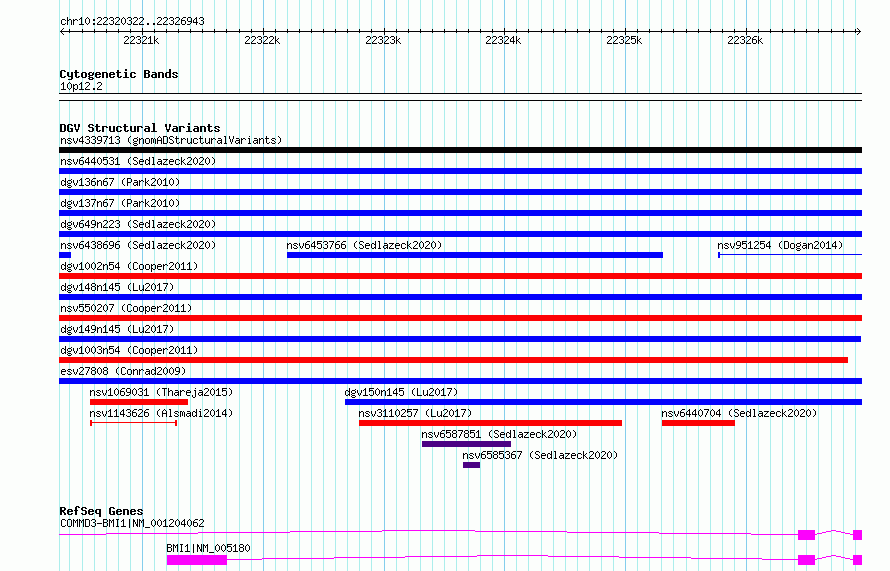Click the 22326k ruler tick label
Image resolution: width=890 pixels, height=571 pixels.
point(745,40)
